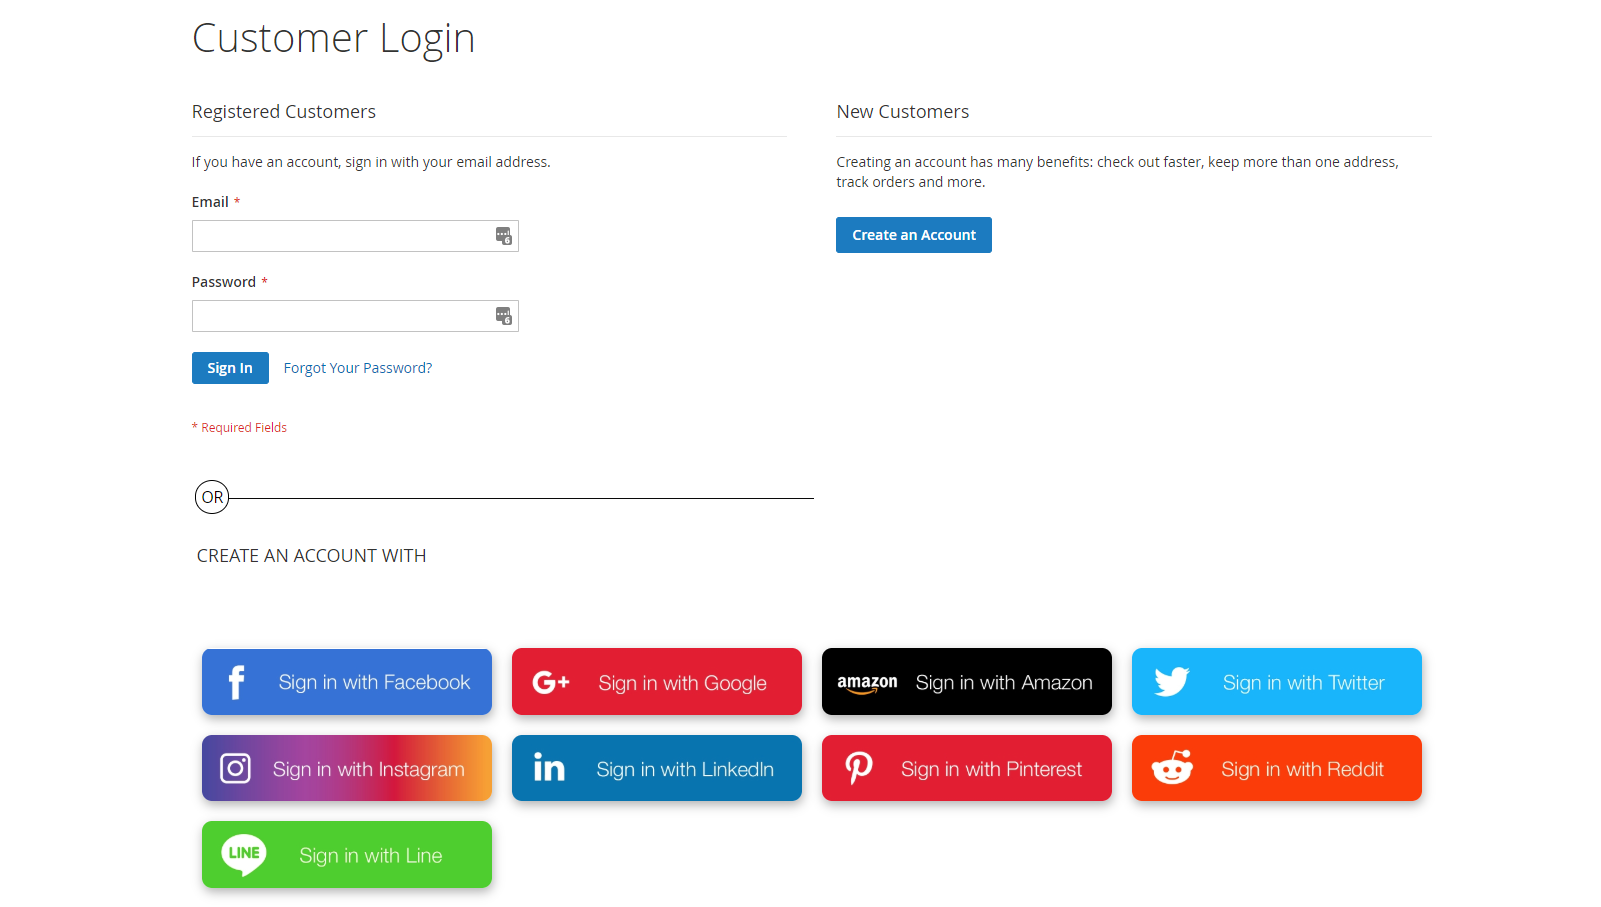Click the Amazon logo icon
The width and height of the screenshot is (1601, 907).
[867, 683]
